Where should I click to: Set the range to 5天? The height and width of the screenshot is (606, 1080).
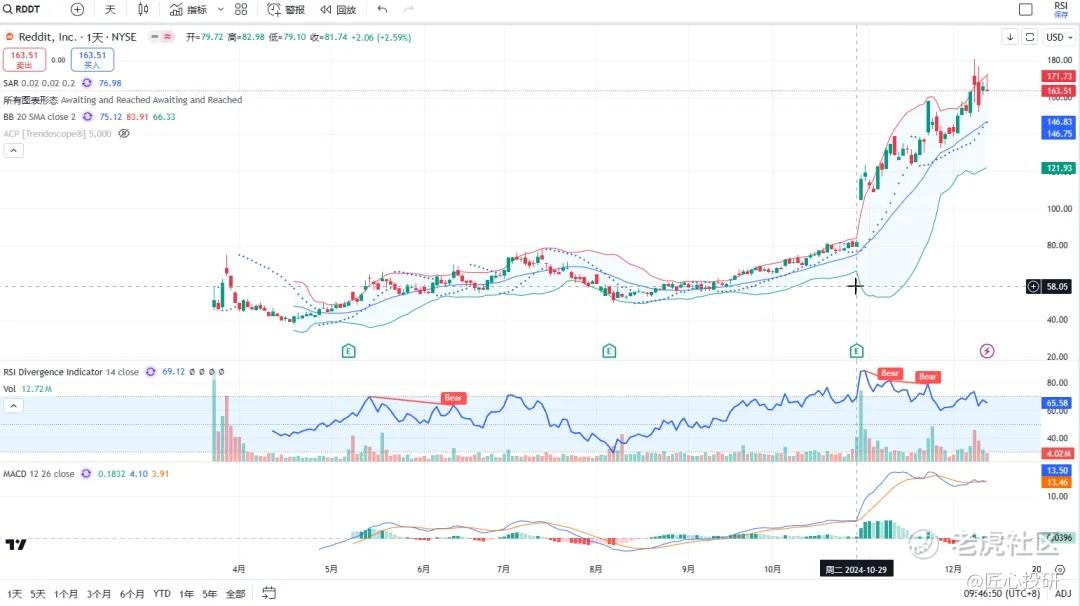pos(38,594)
